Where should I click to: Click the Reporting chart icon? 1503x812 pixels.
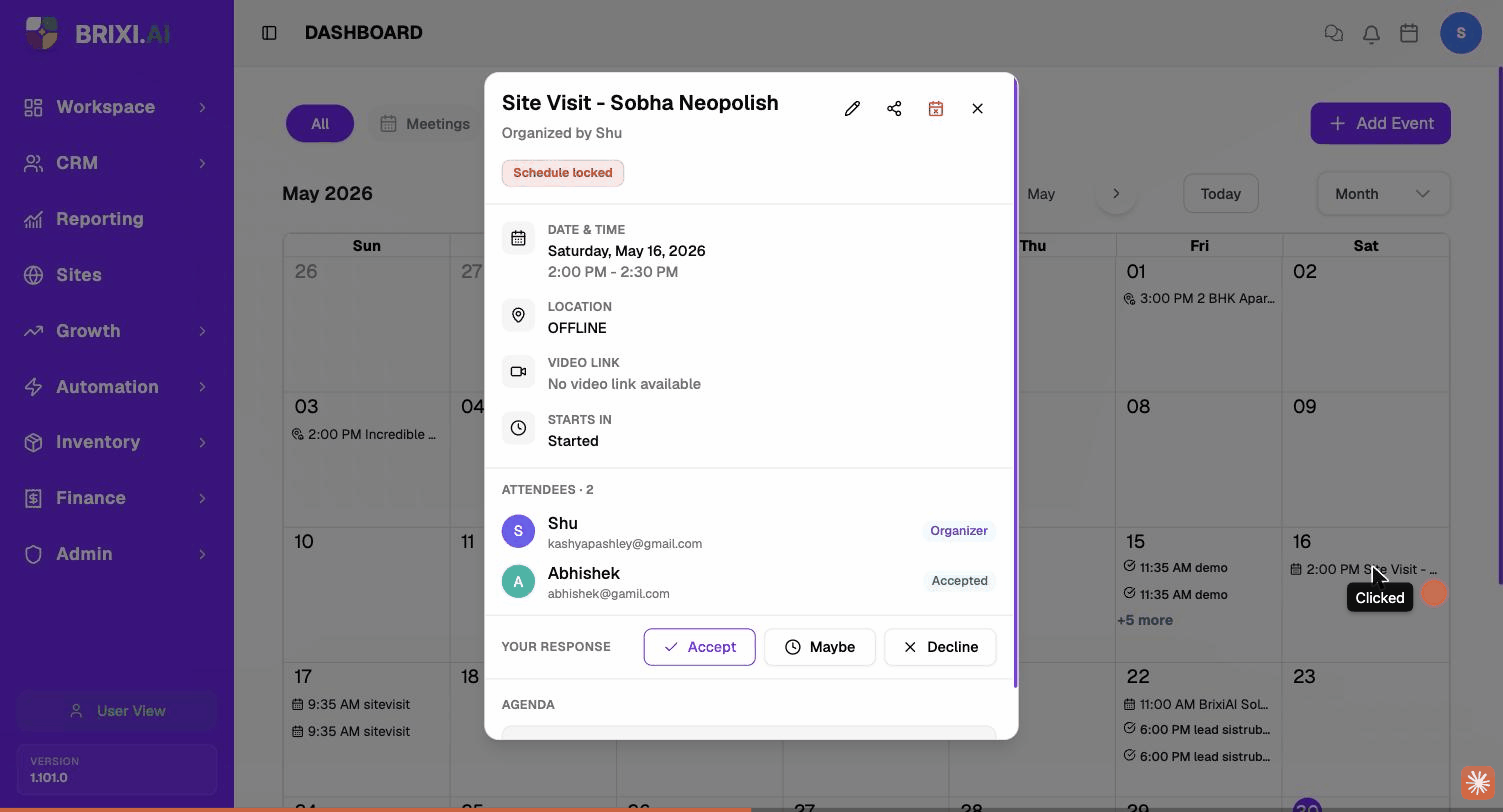point(33,219)
